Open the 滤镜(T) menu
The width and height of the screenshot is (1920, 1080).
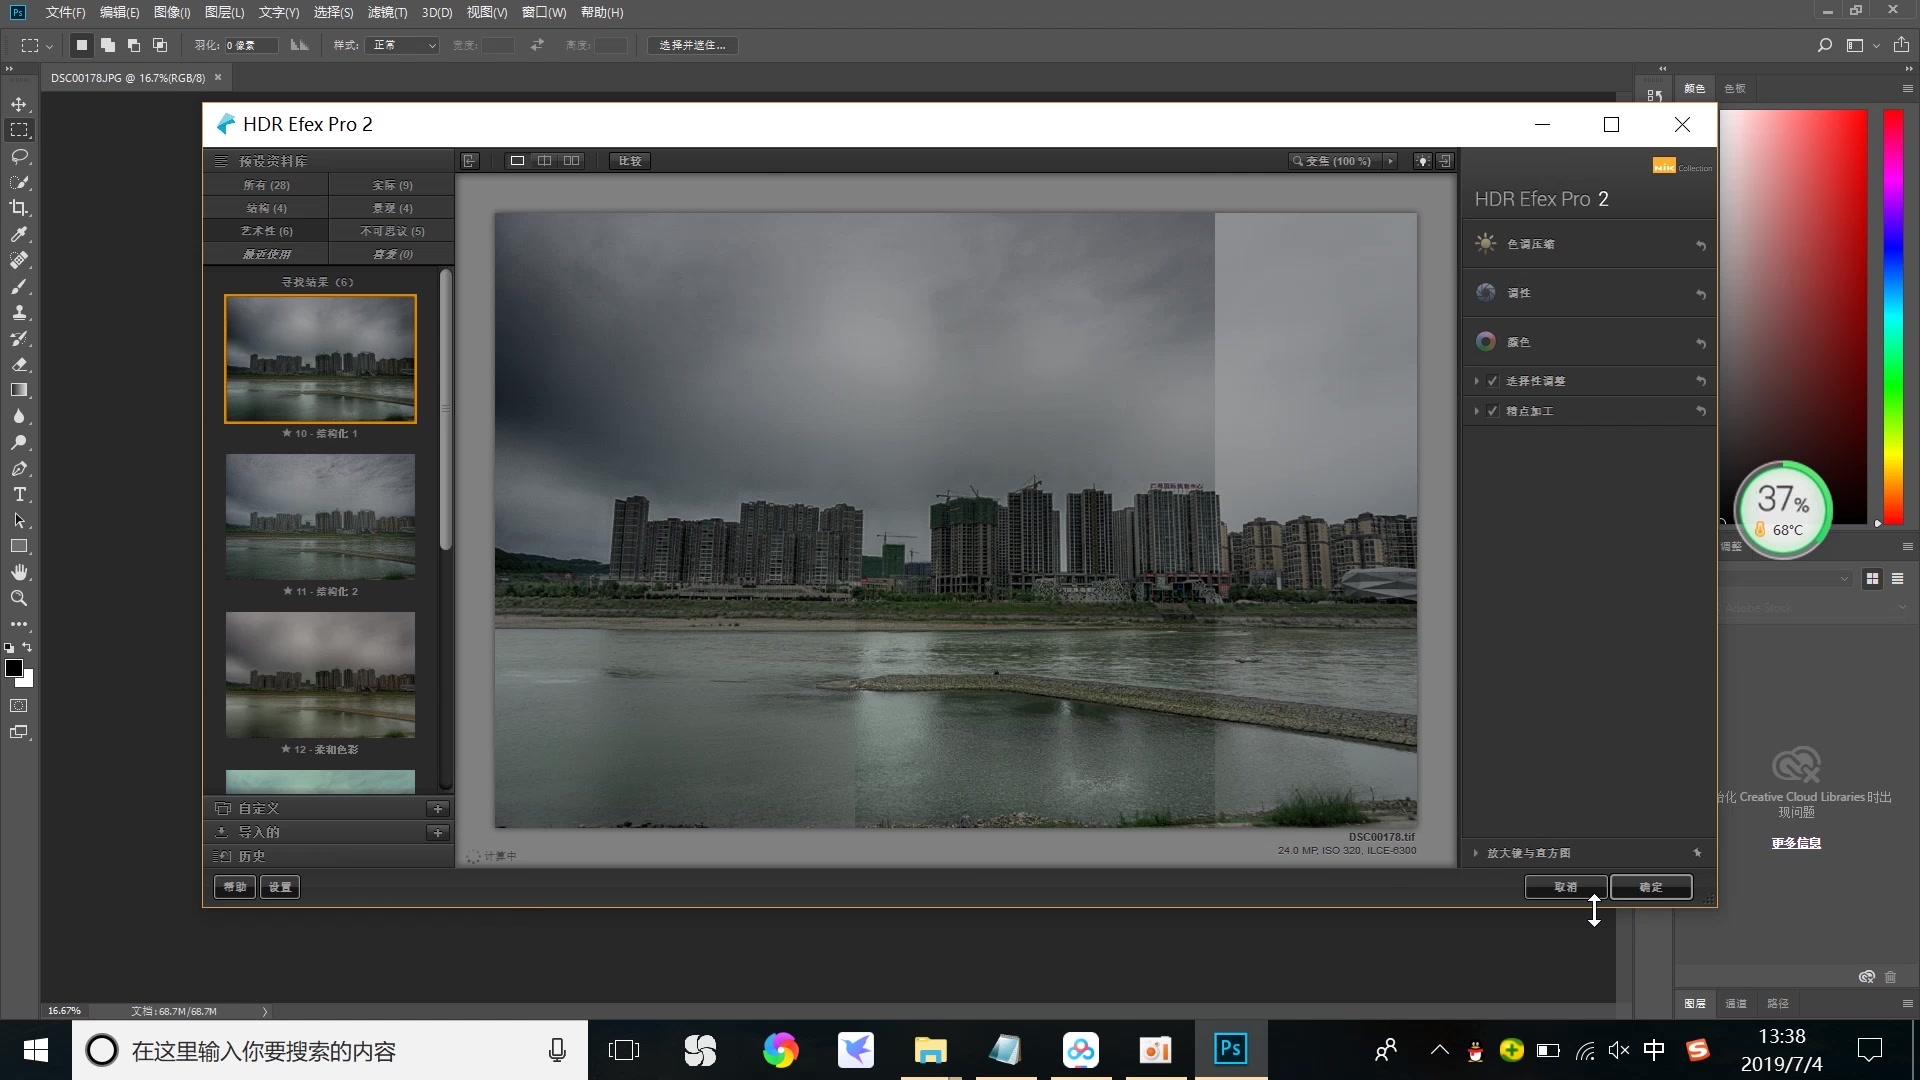387,12
